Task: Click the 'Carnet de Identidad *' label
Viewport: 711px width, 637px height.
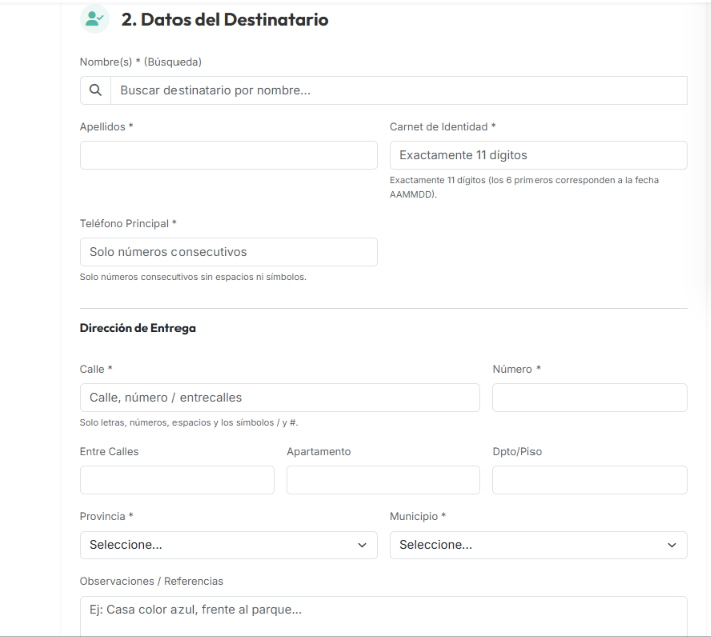Action: pos(443,127)
